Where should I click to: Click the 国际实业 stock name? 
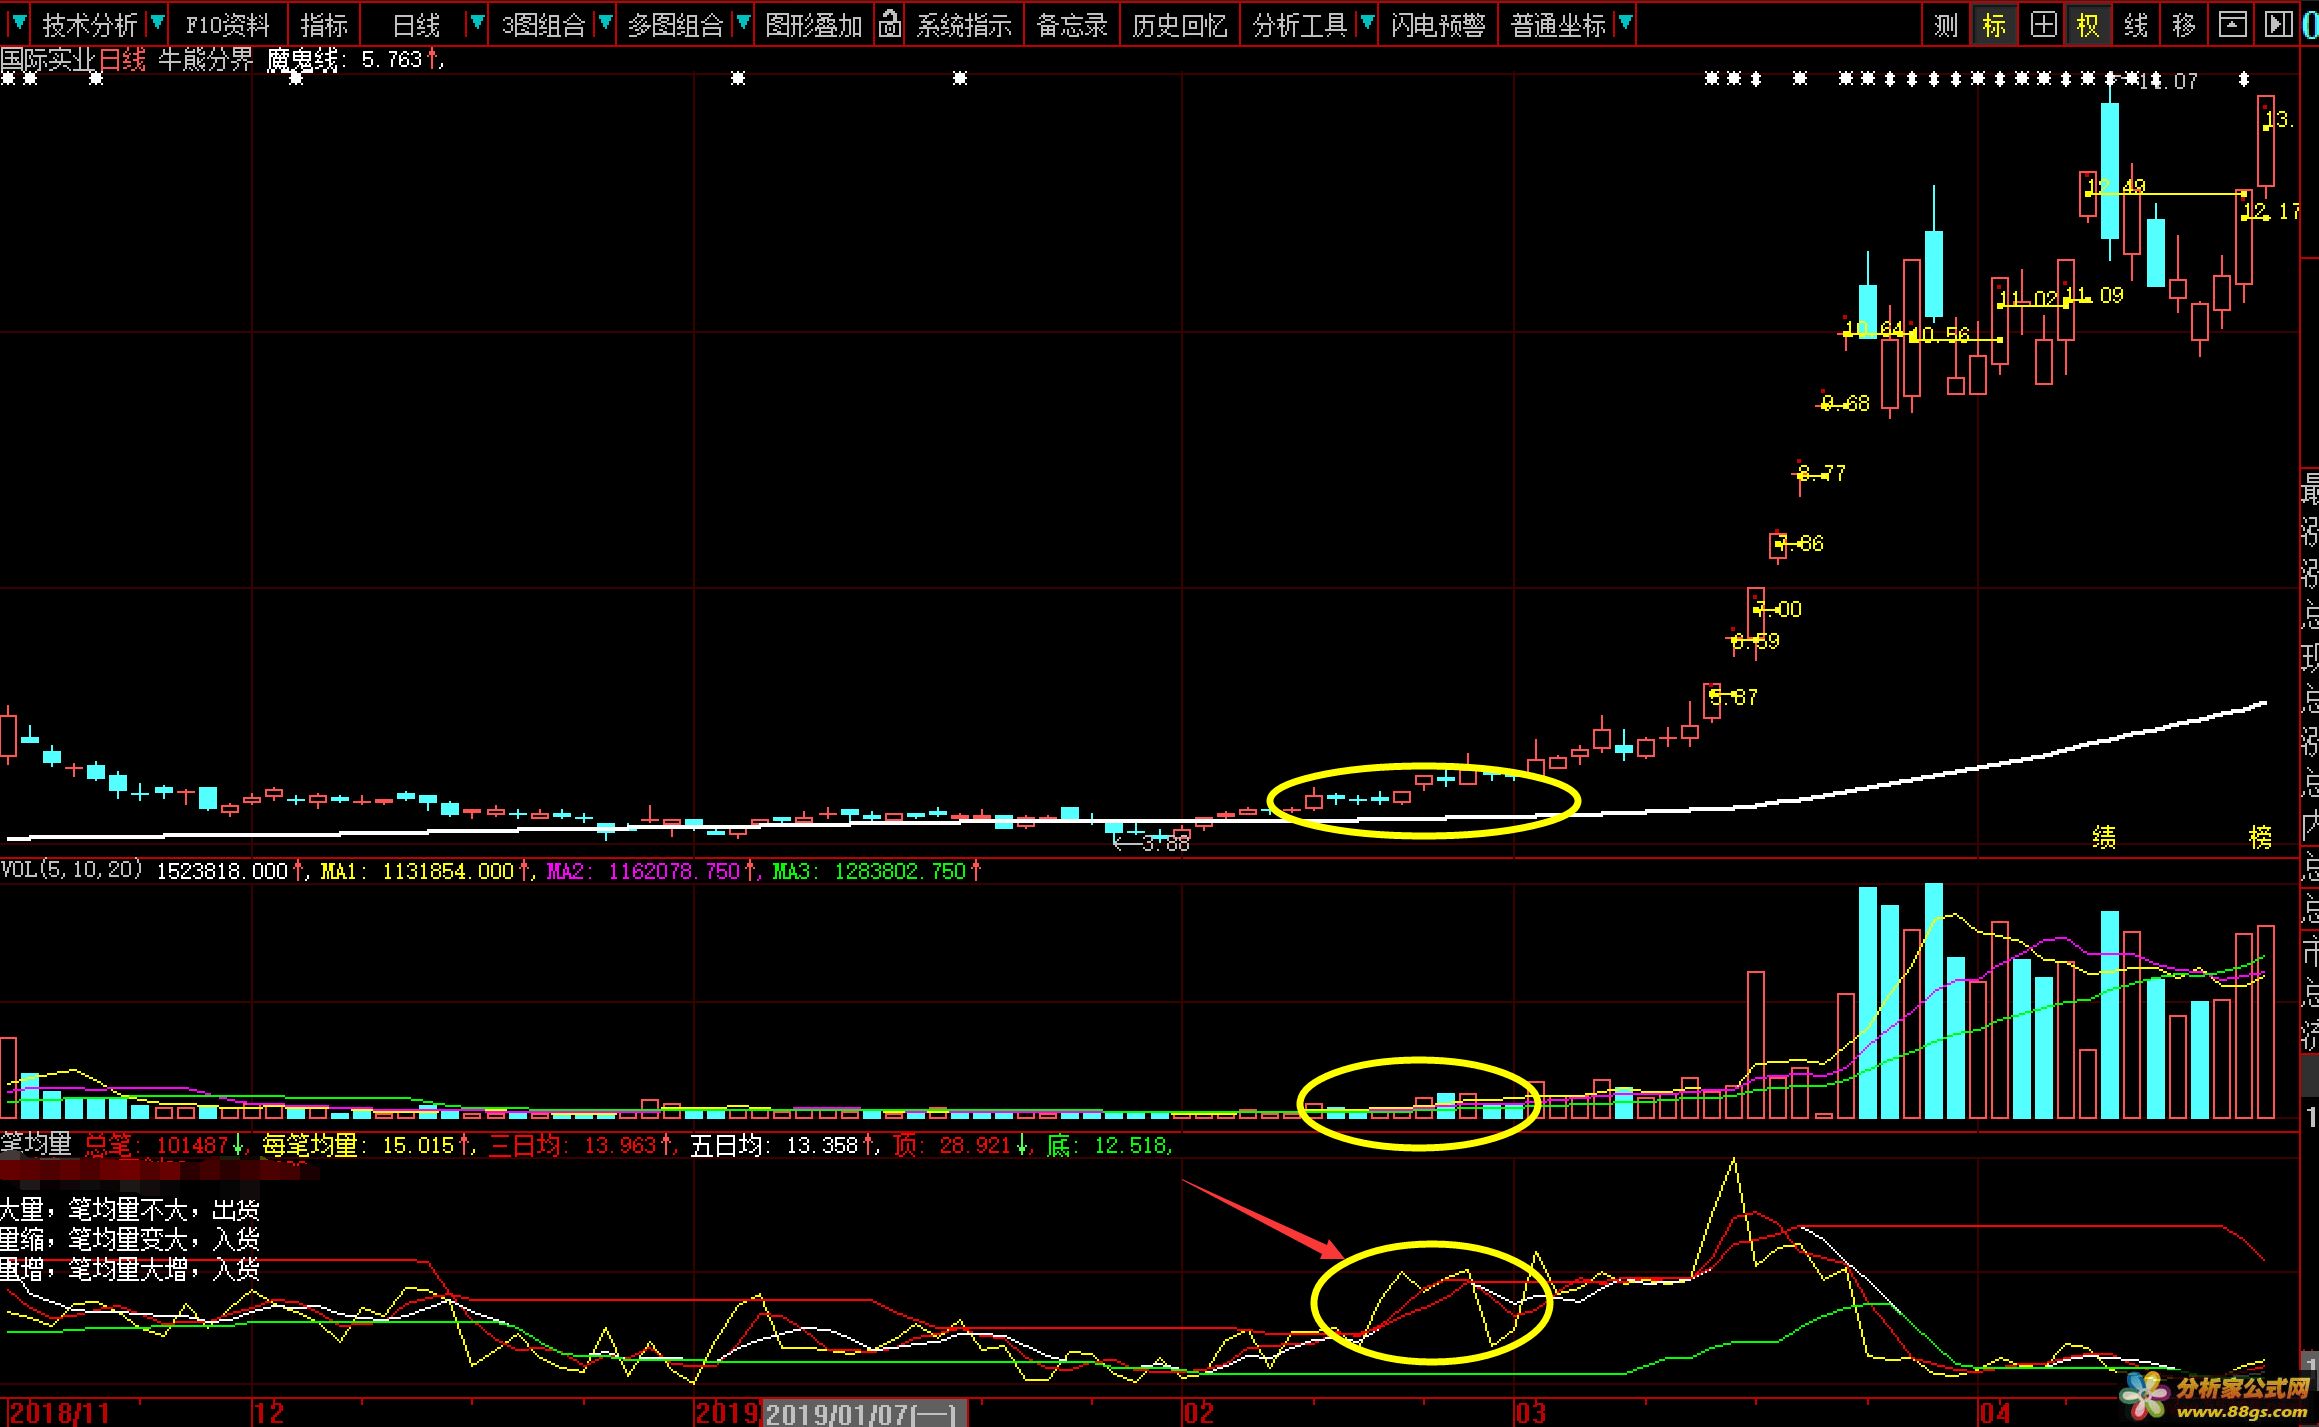[48, 60]
